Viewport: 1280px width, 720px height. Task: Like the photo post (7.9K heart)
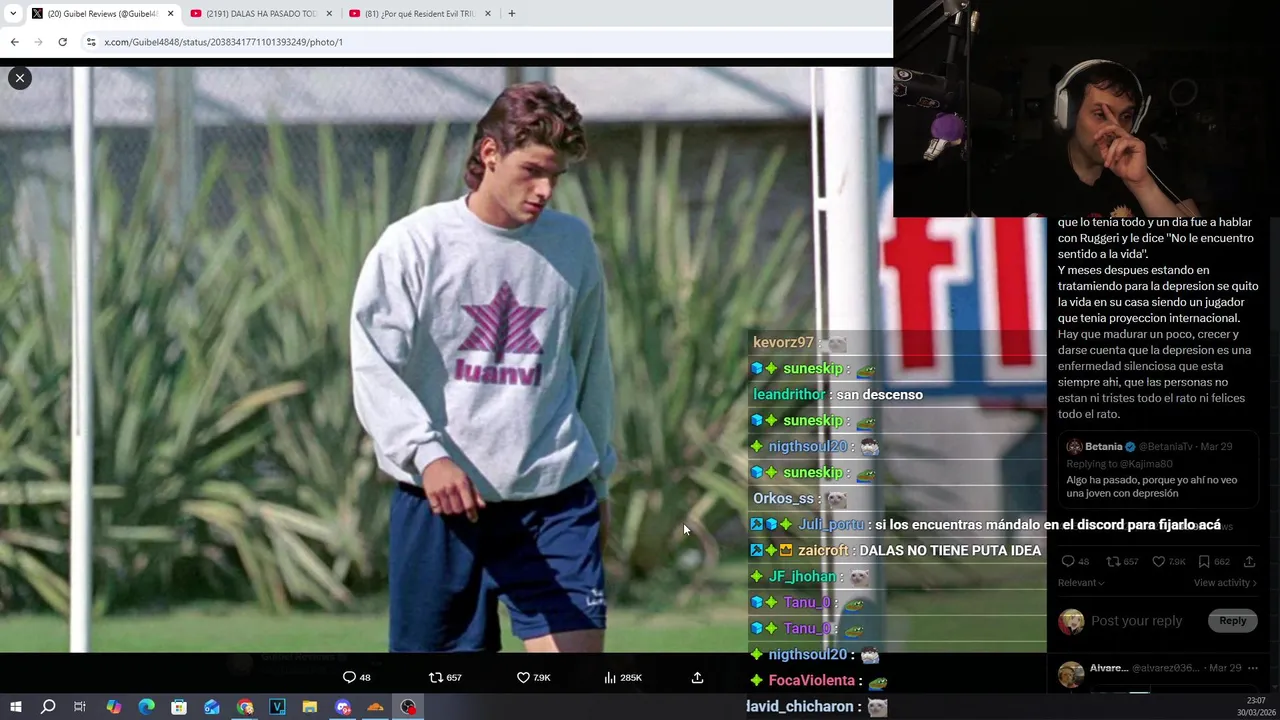tap(533, 677)
